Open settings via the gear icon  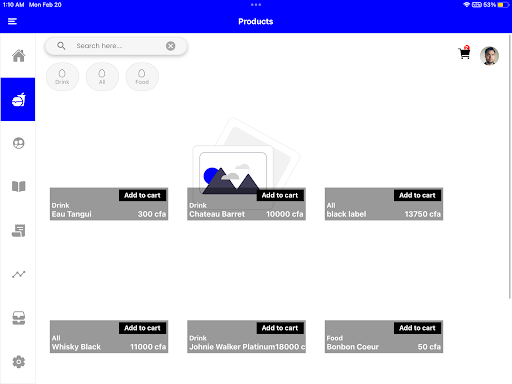(x=18, y=362)
